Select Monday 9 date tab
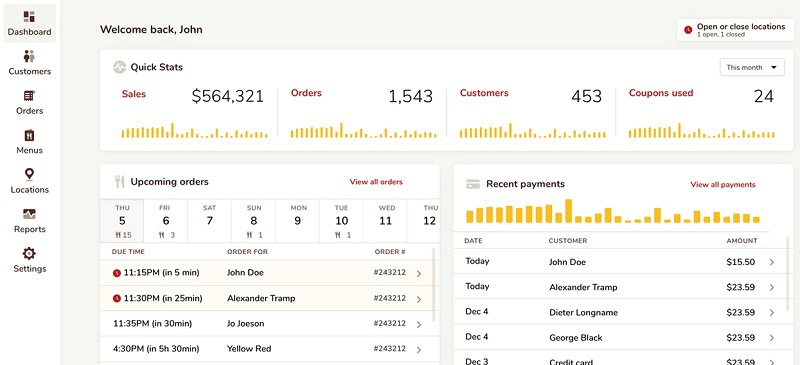 point(297,221)
